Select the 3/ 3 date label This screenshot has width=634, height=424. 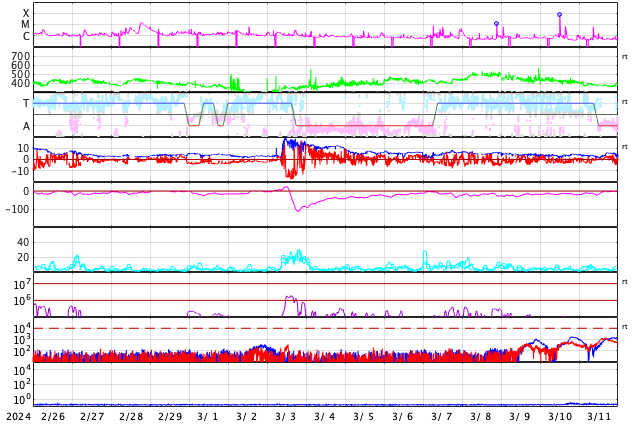(x=285, y=416)
